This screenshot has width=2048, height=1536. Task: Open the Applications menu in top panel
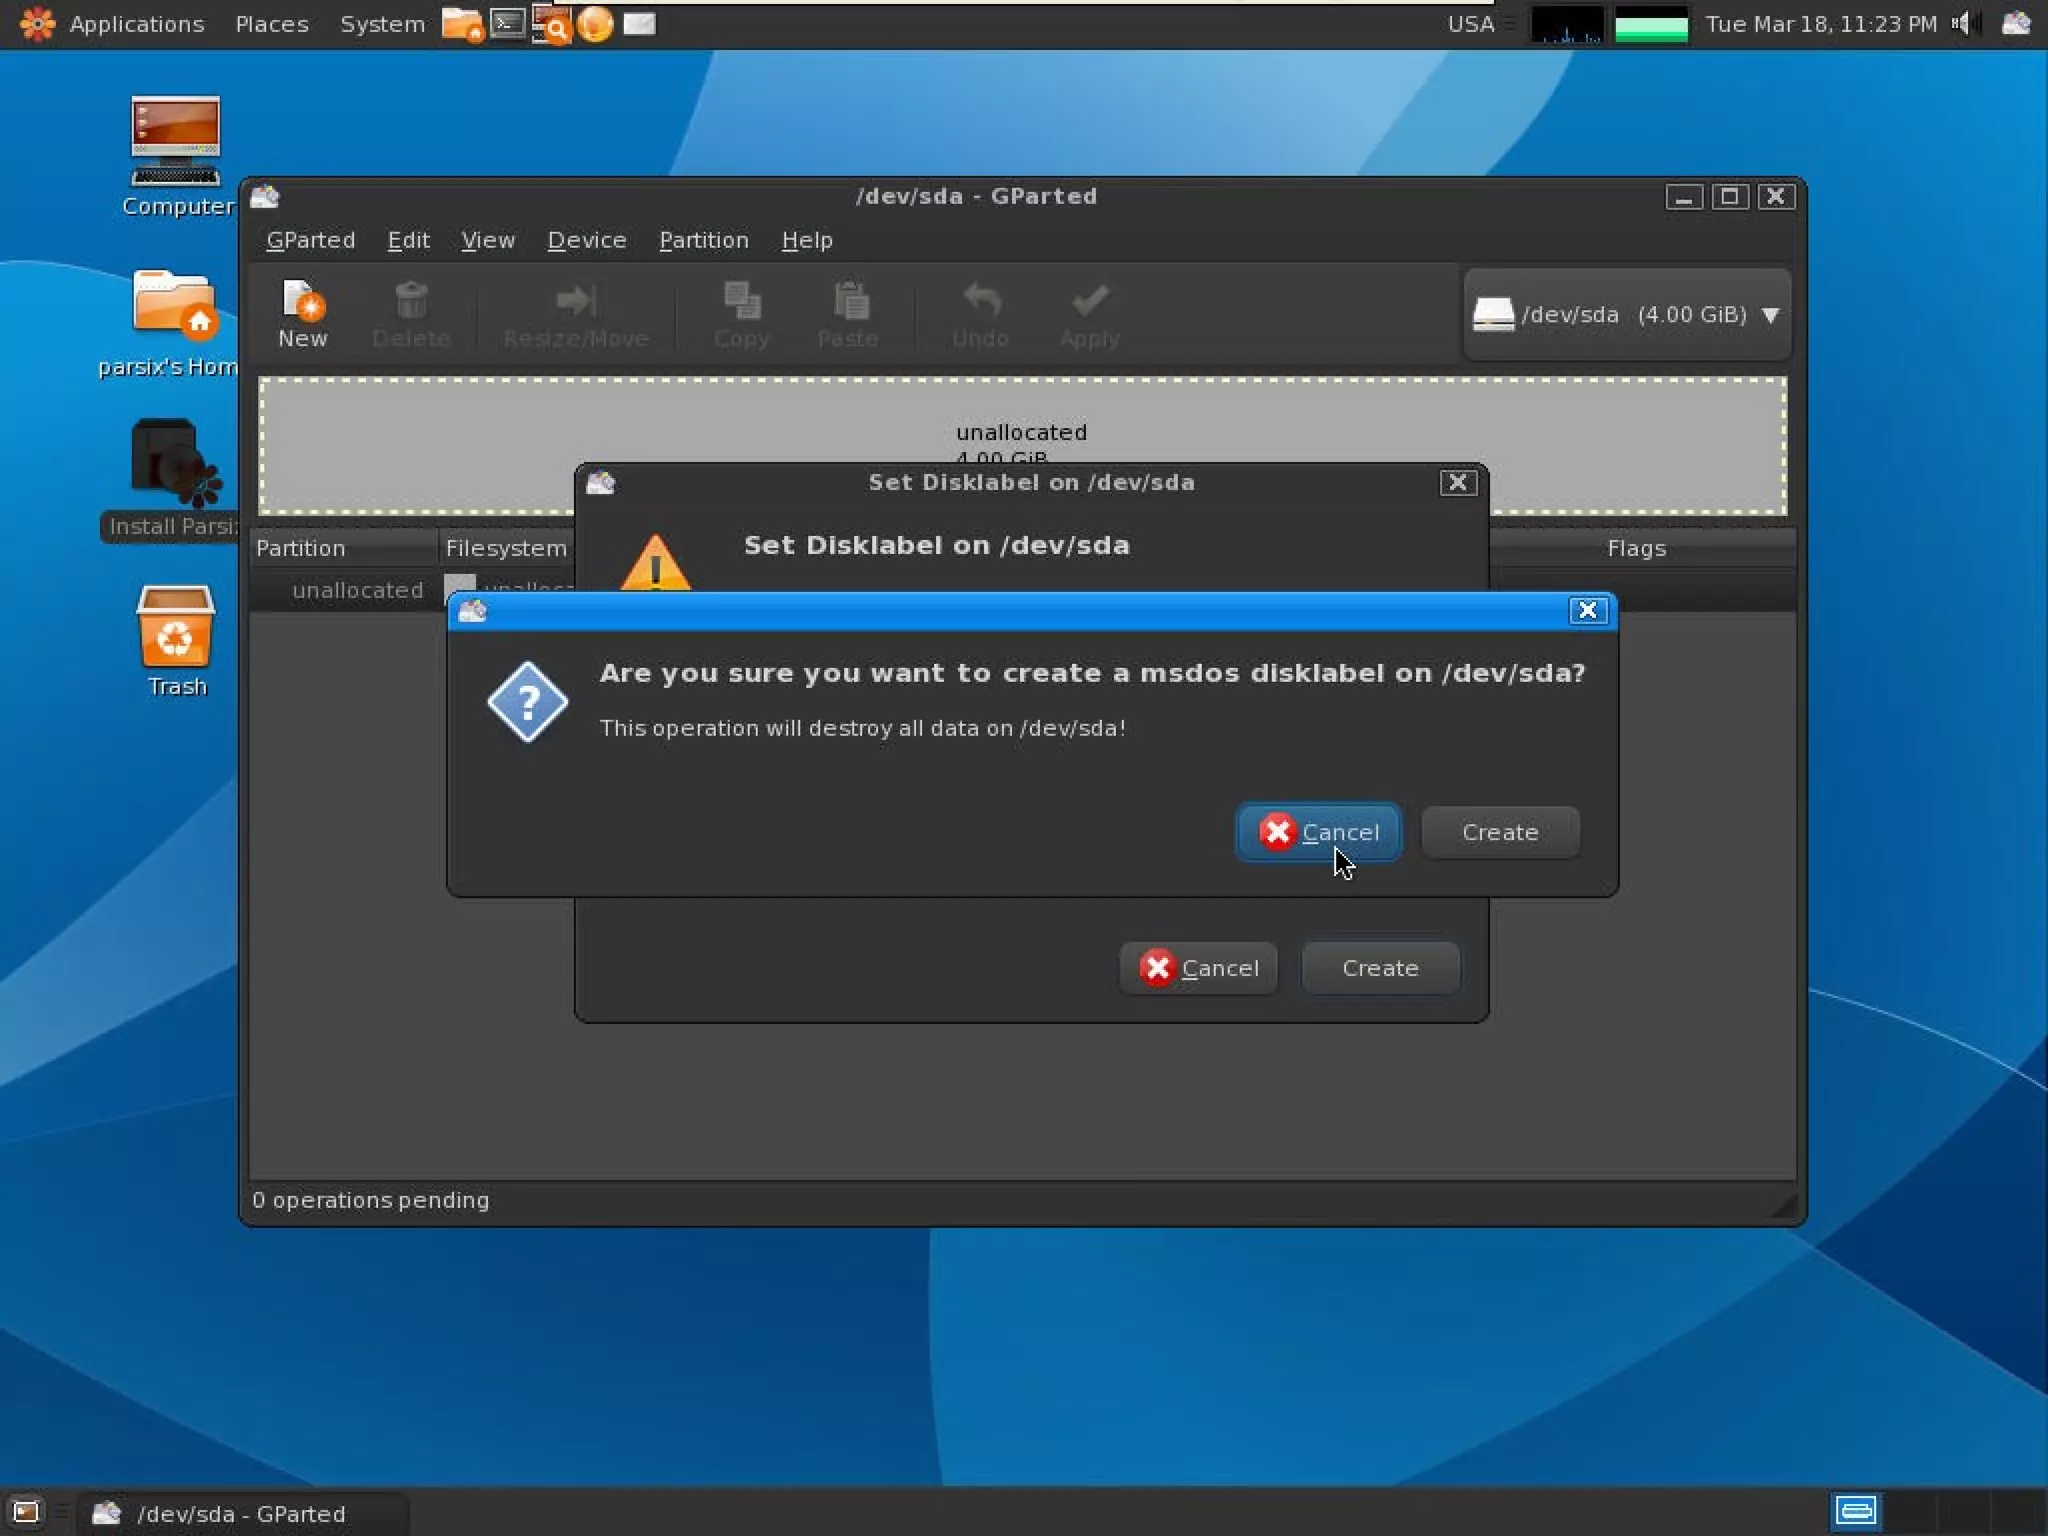[136, 24]
